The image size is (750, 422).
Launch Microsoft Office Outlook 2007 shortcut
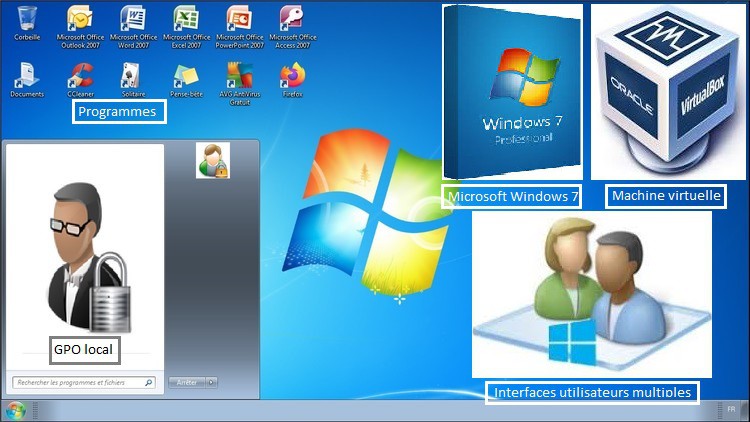pos(80,27)
